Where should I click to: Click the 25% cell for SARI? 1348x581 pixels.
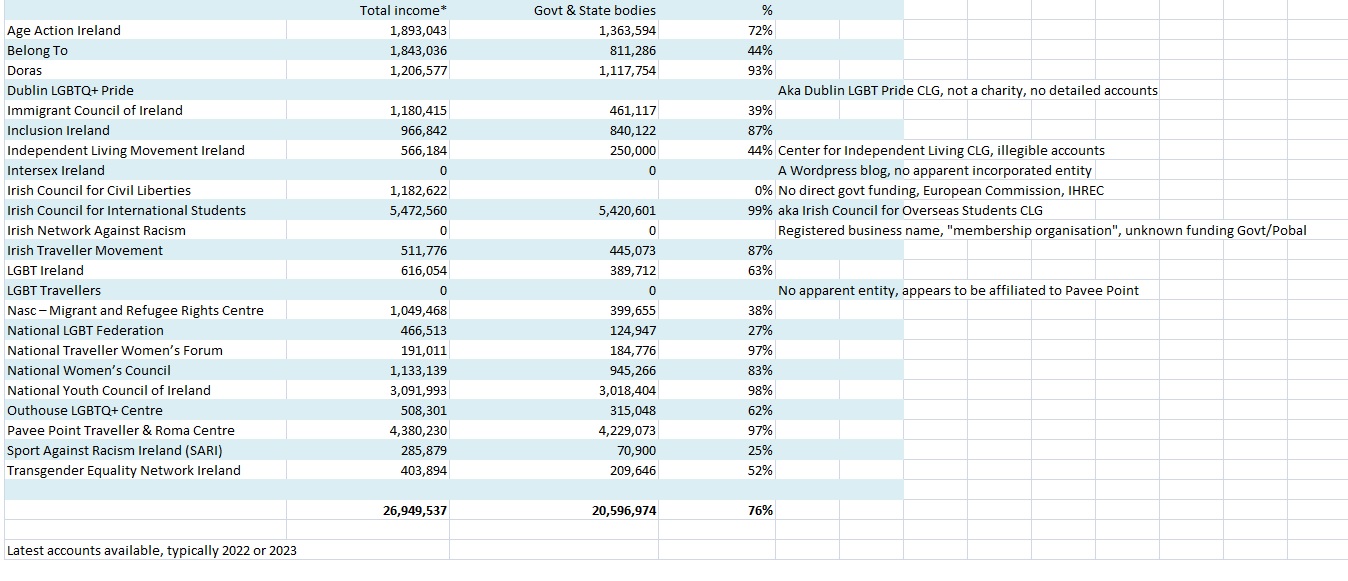(x=717, y=450)
